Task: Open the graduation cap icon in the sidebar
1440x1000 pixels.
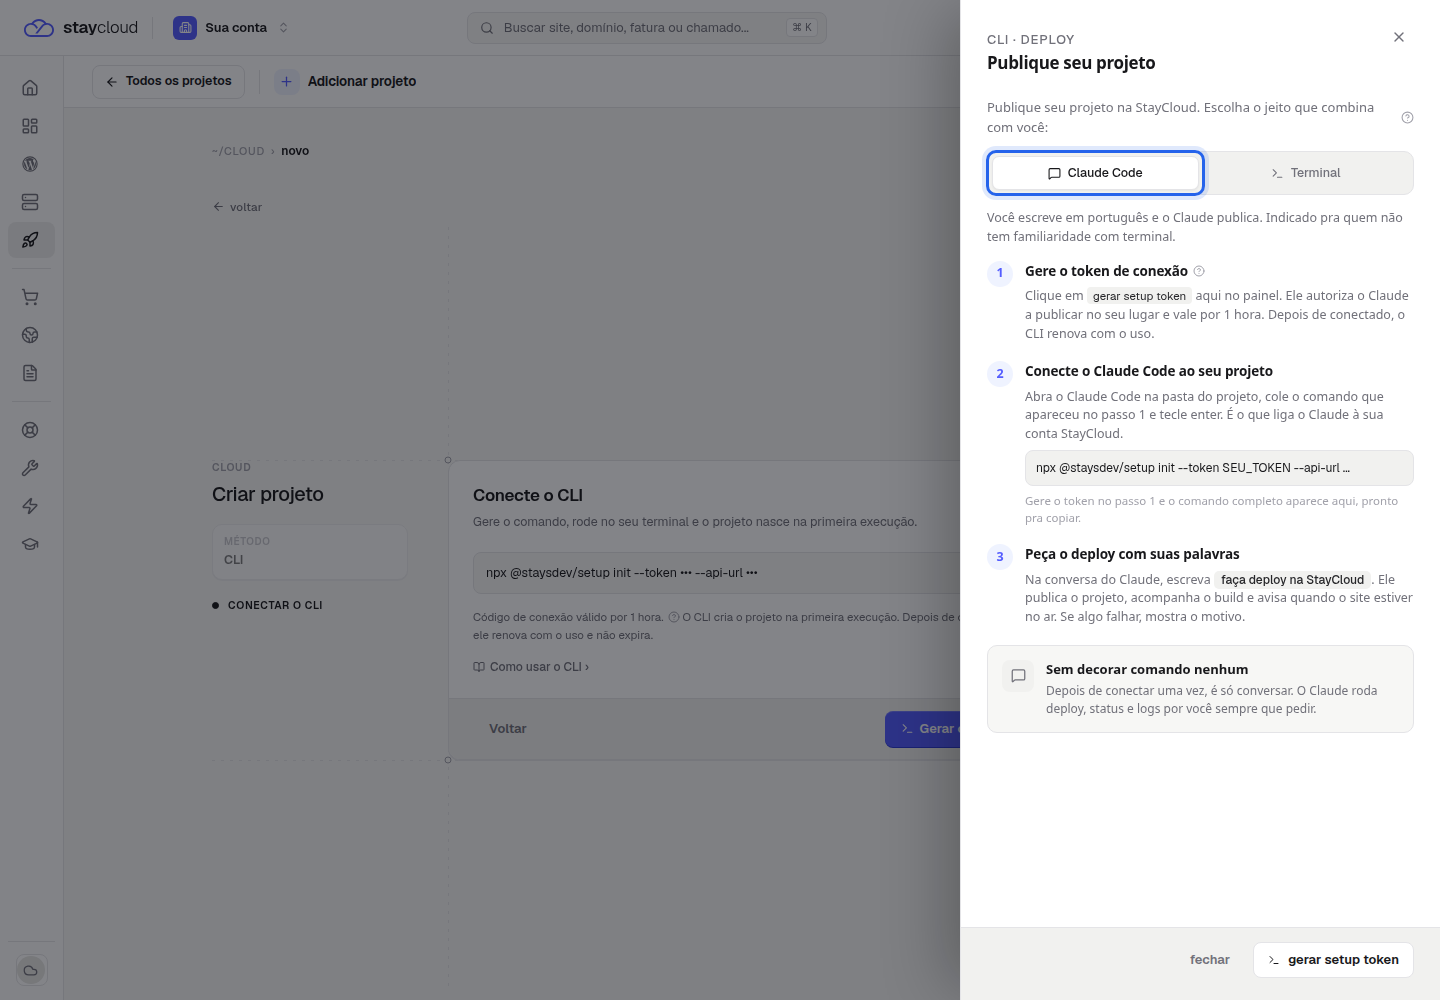Action: [x=30, y=544]
